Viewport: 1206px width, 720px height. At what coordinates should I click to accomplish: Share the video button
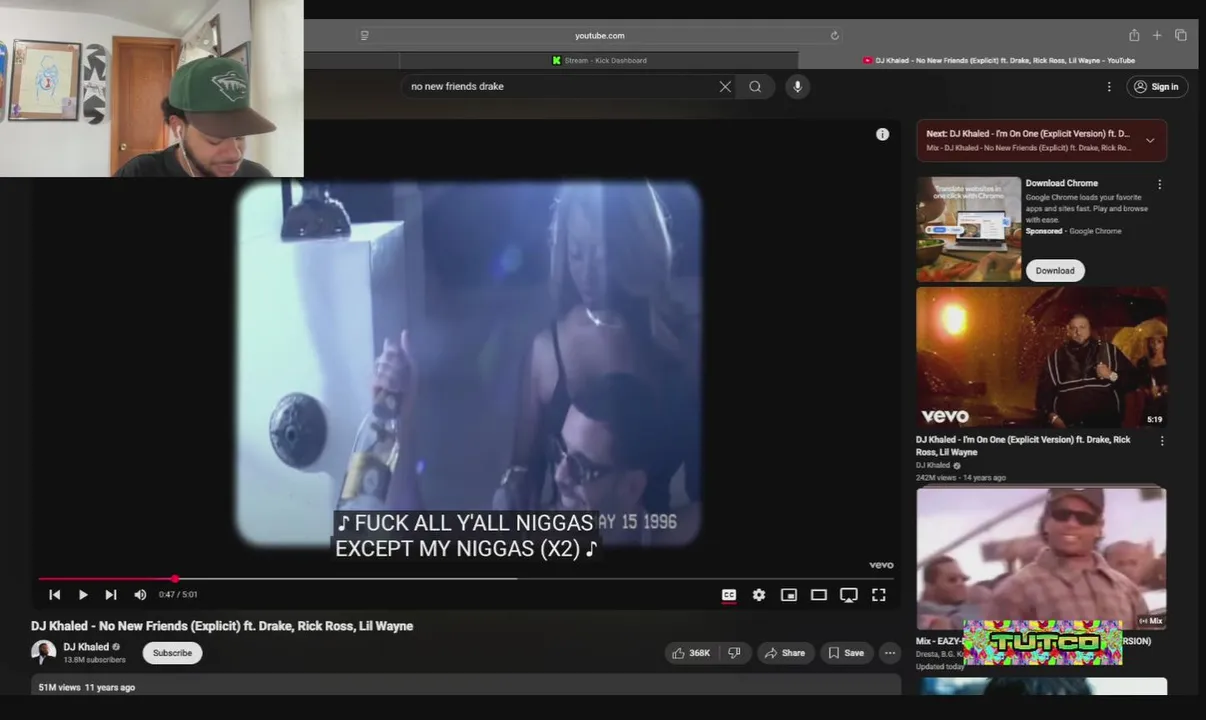784,654
